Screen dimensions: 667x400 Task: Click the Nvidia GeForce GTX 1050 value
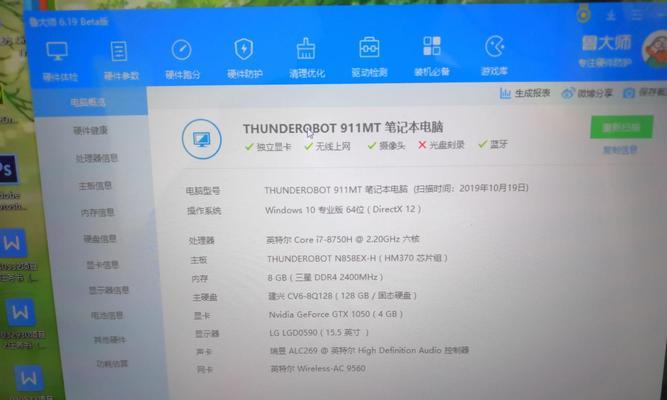pos(336,314)
